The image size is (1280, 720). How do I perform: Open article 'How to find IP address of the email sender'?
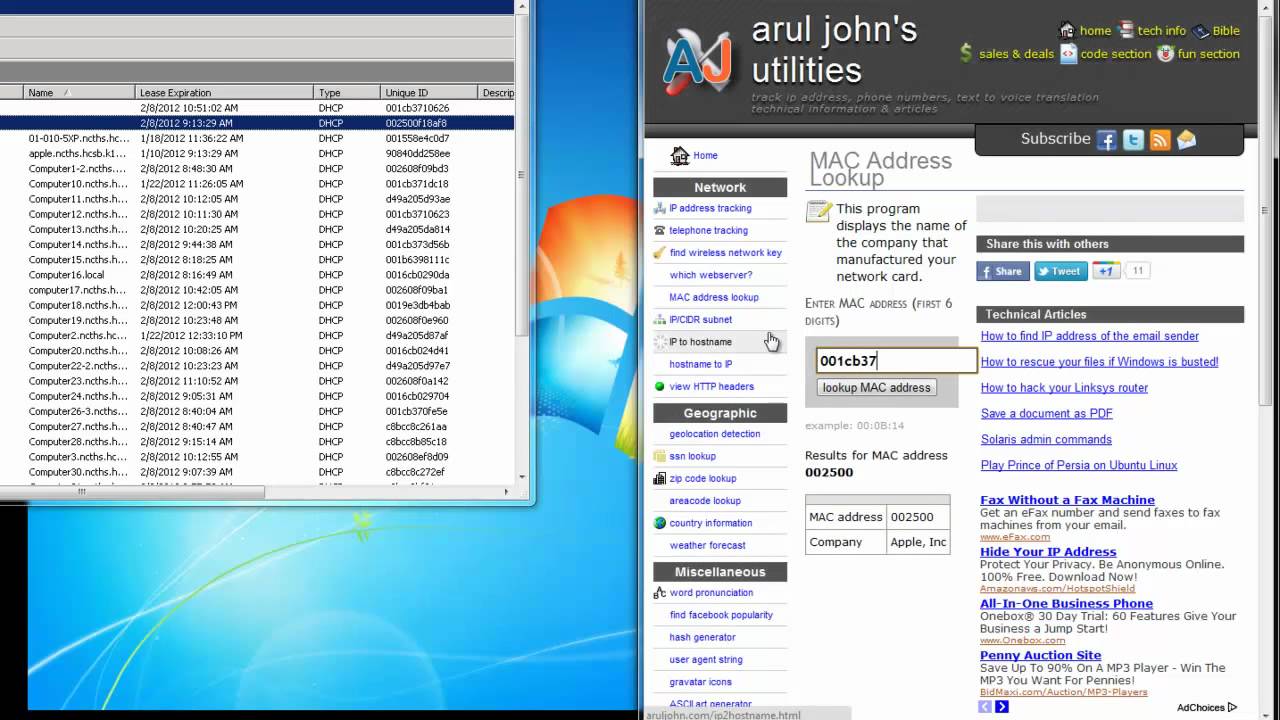(x=1090, y=336)
